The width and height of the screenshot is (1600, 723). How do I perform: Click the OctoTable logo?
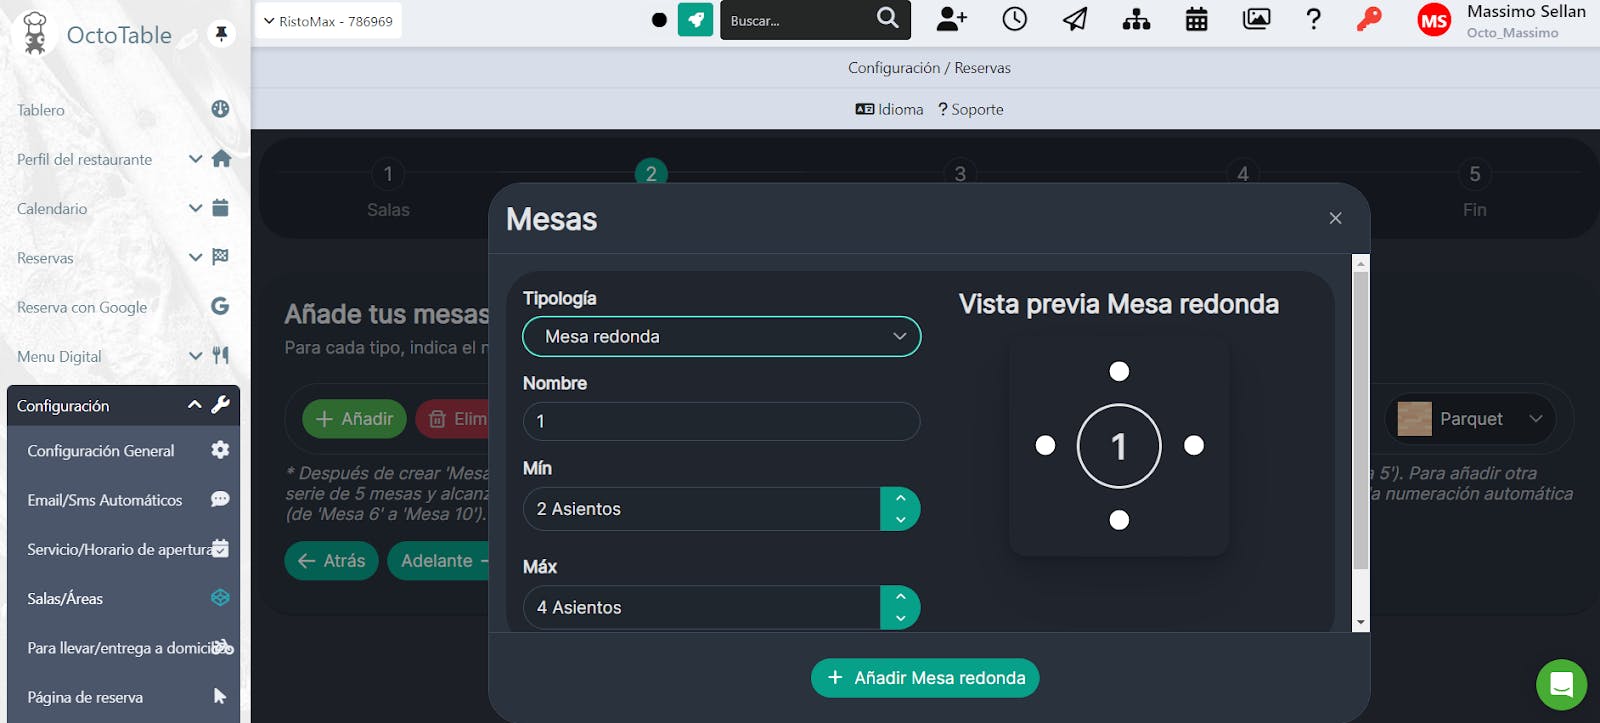(97, 34)
